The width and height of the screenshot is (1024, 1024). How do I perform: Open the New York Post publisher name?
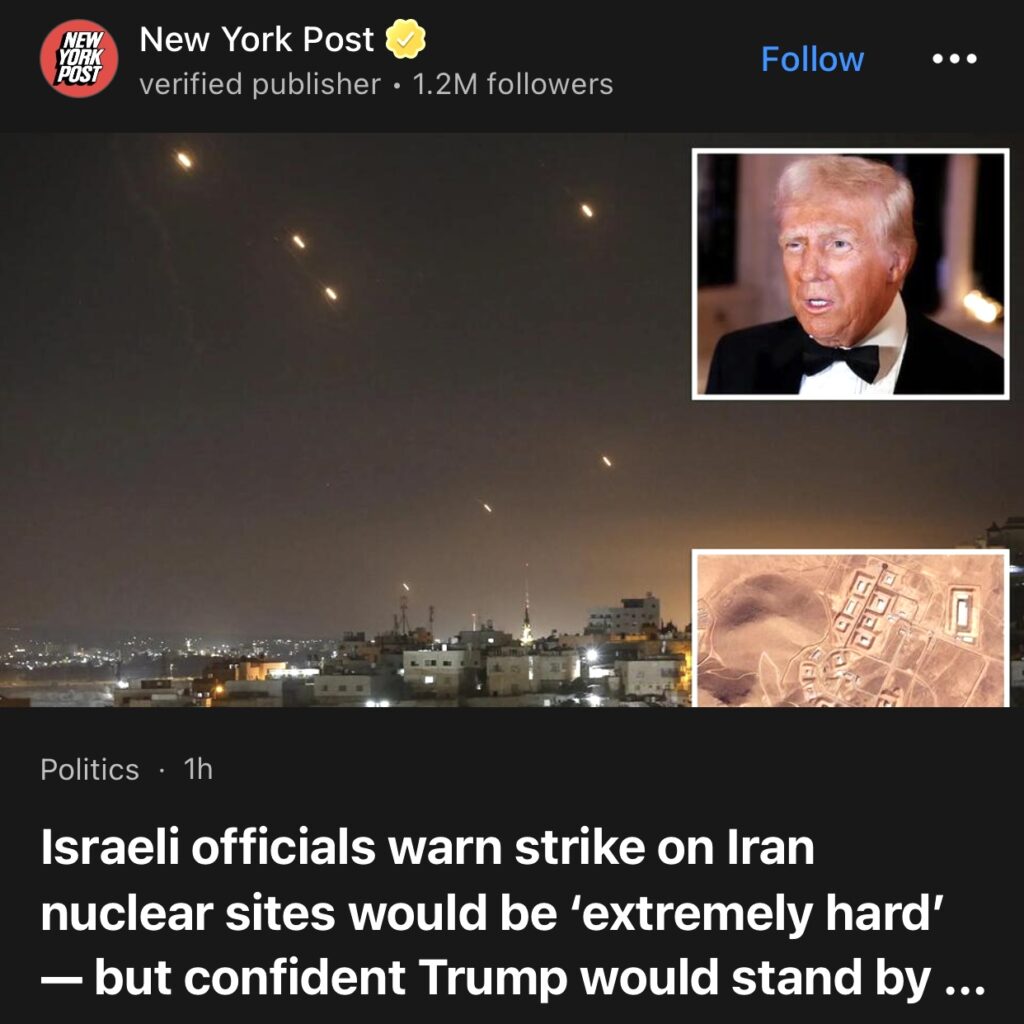pos(257,39)
